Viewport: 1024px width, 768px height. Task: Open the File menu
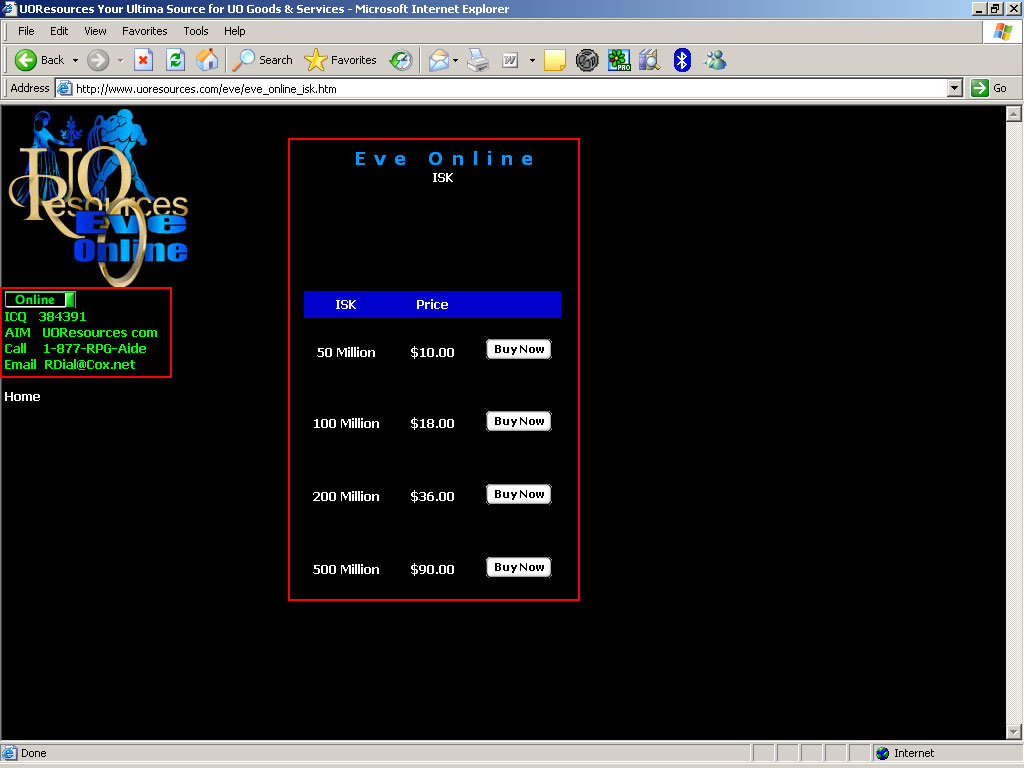[x=26, y=31]
